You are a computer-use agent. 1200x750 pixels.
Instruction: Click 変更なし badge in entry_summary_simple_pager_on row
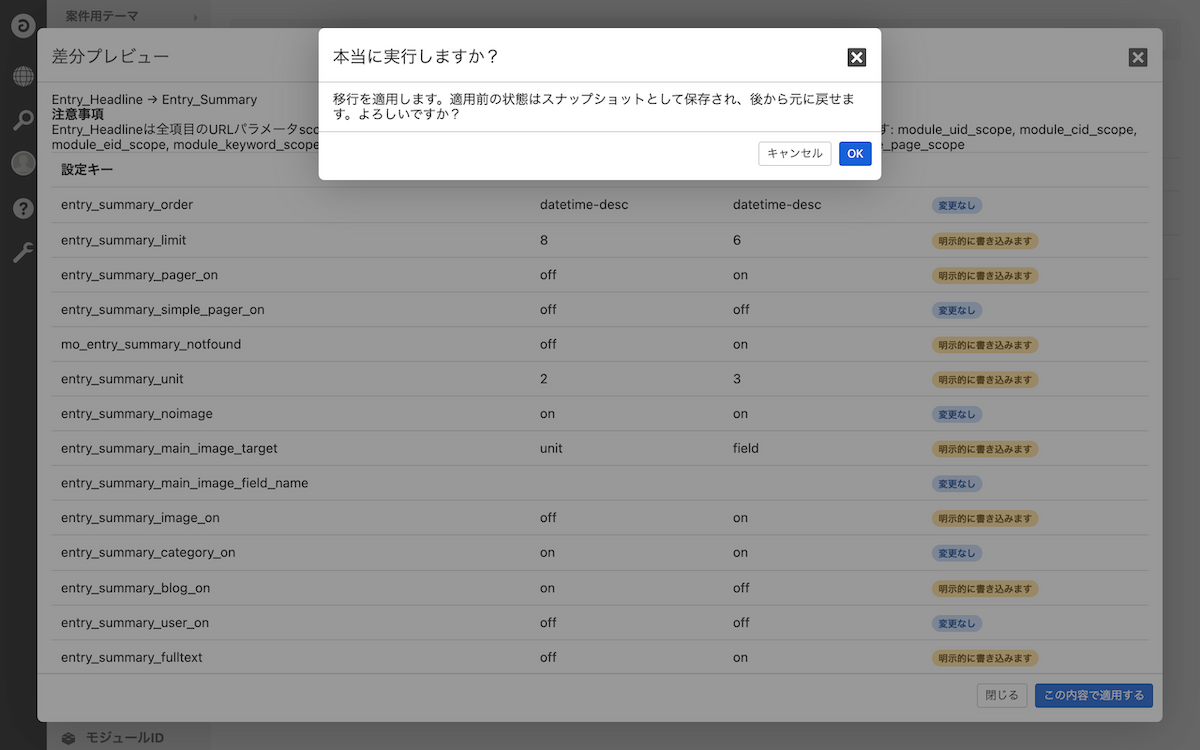point(957,310)
